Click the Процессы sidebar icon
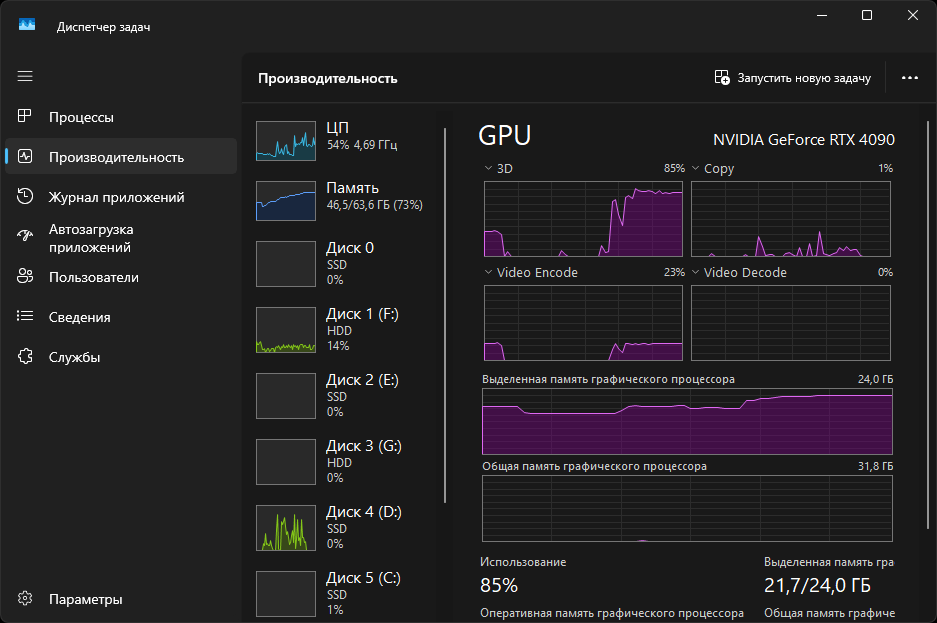 (26, 117)
